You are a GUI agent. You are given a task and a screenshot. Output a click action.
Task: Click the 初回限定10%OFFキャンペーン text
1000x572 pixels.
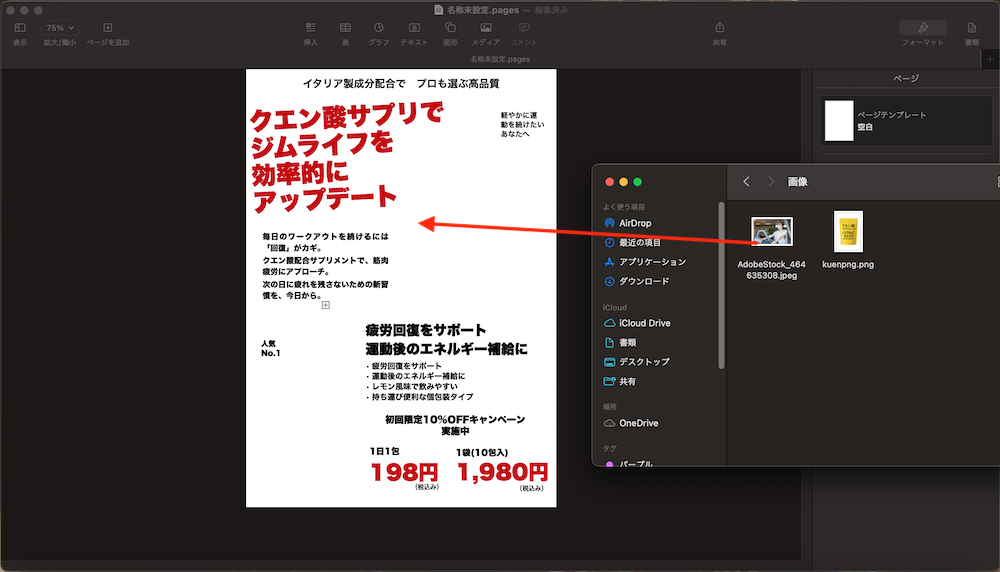(455, 420)
